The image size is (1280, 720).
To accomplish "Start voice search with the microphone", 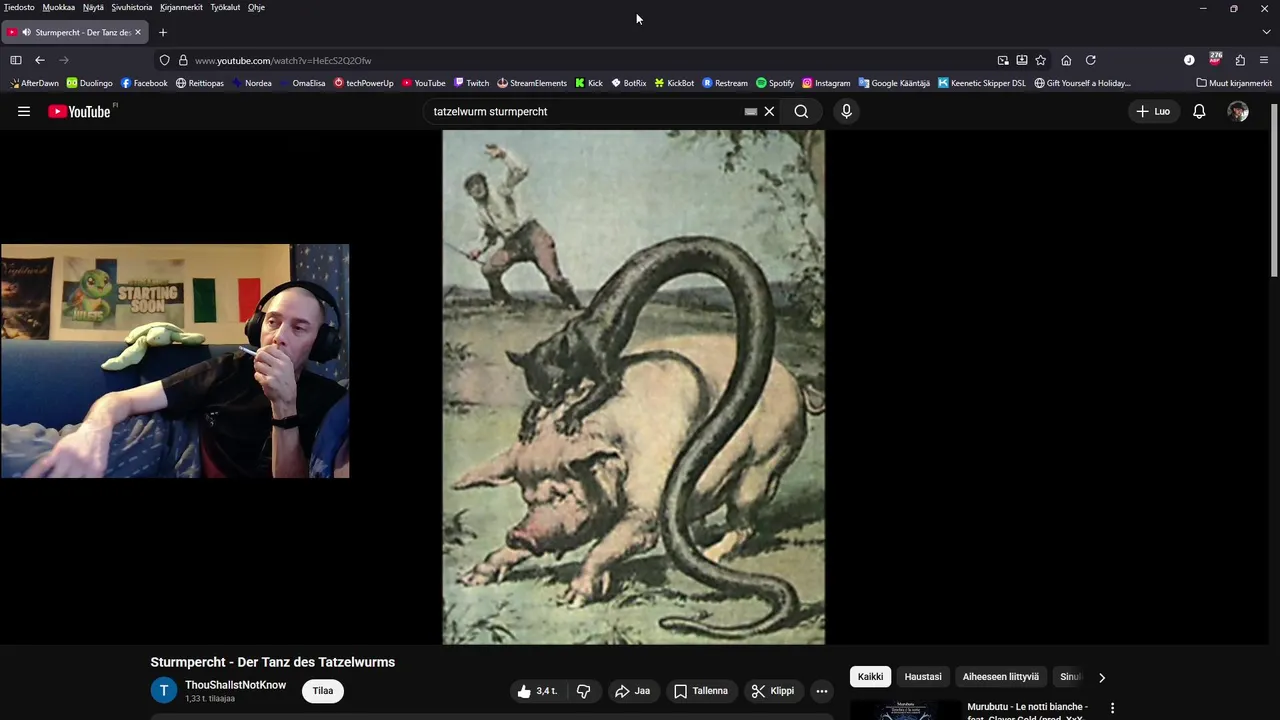I will [846, 112].
